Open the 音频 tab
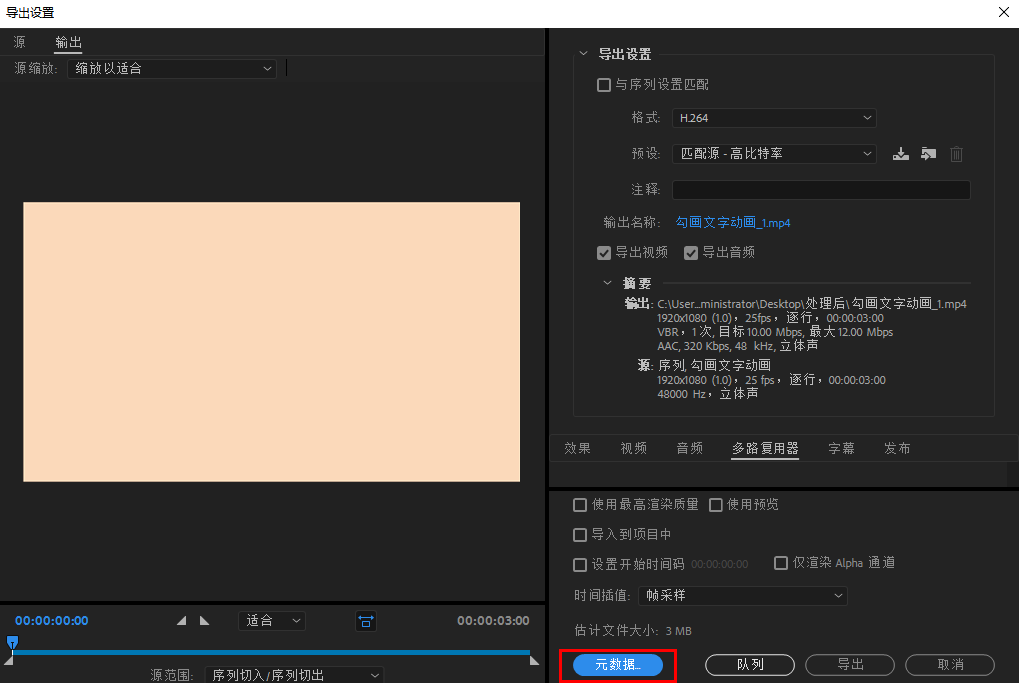The width and height of the screenshot is (1019, 683). 690,448
